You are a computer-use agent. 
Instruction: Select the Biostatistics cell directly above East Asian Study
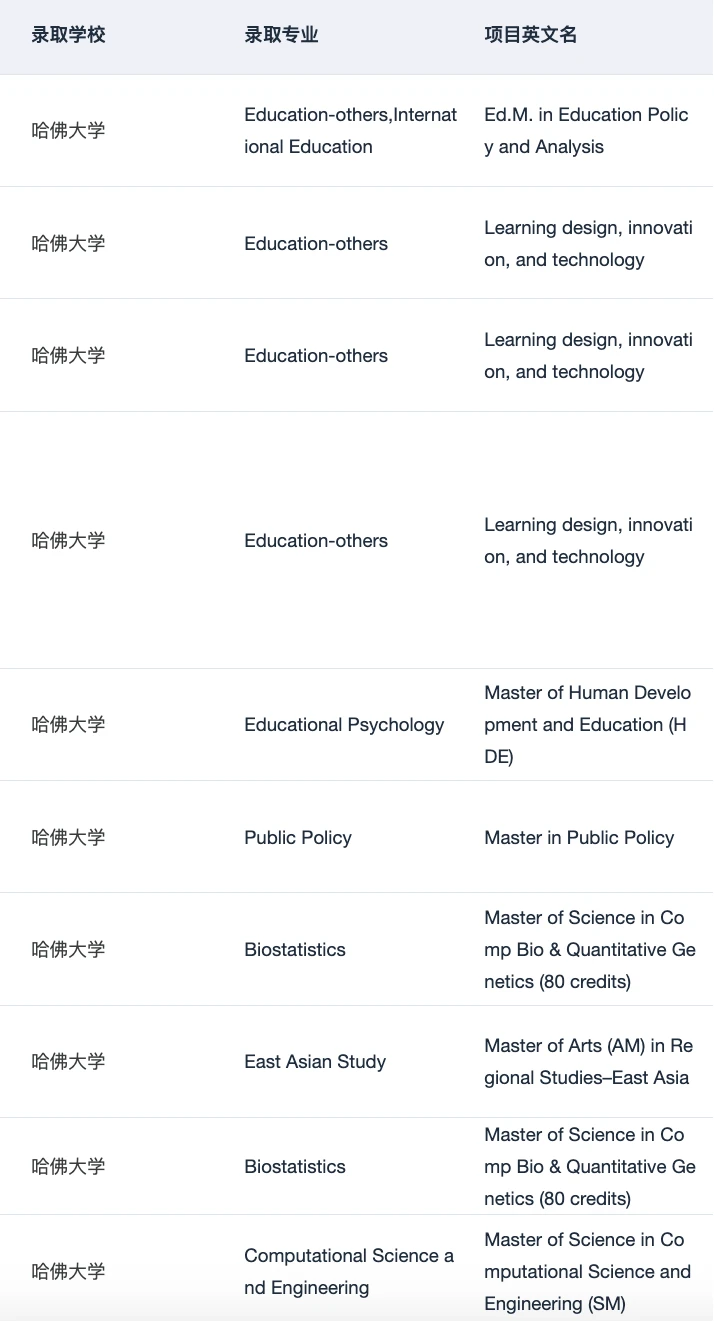[x=295, y=950]
